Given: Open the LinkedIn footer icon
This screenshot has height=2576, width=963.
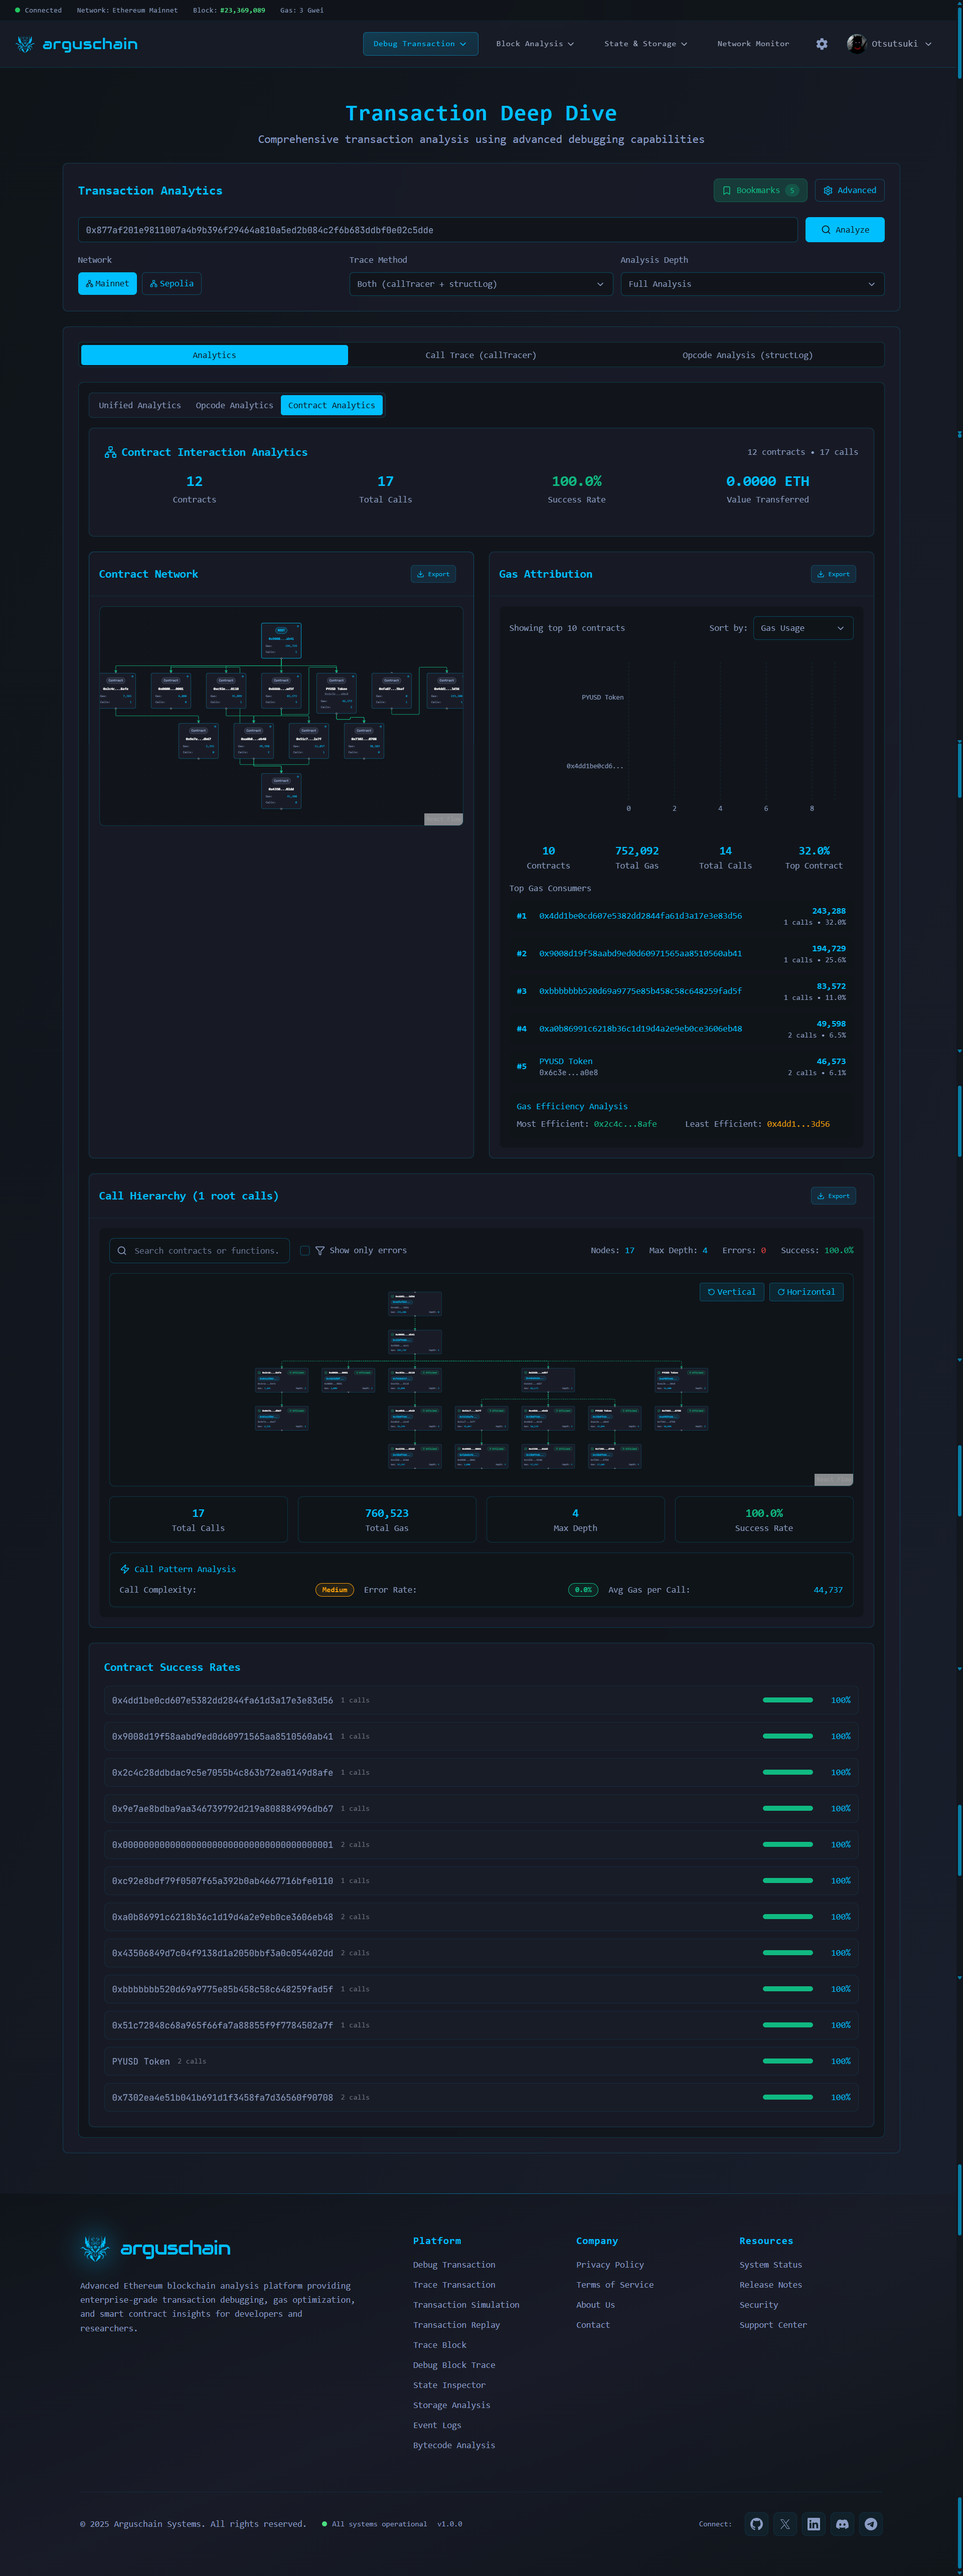Looking at the screenshot, I should coord(813,2523).
